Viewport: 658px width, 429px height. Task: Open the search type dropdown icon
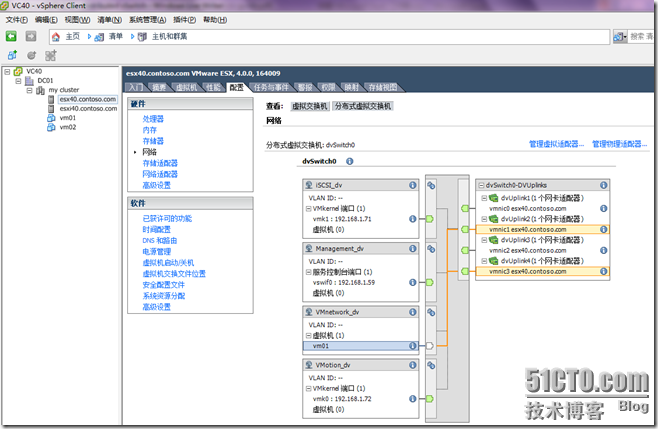coord(620,37)
